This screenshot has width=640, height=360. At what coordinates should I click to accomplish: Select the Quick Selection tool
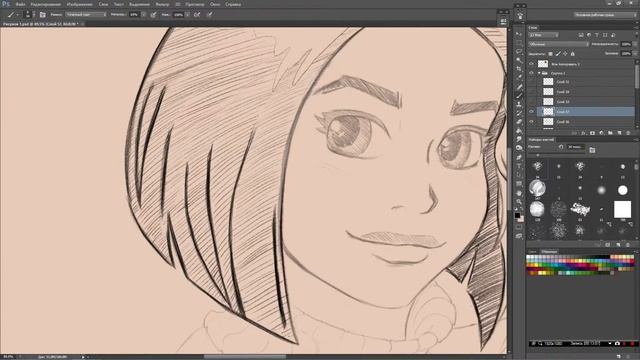click(519, 60)
